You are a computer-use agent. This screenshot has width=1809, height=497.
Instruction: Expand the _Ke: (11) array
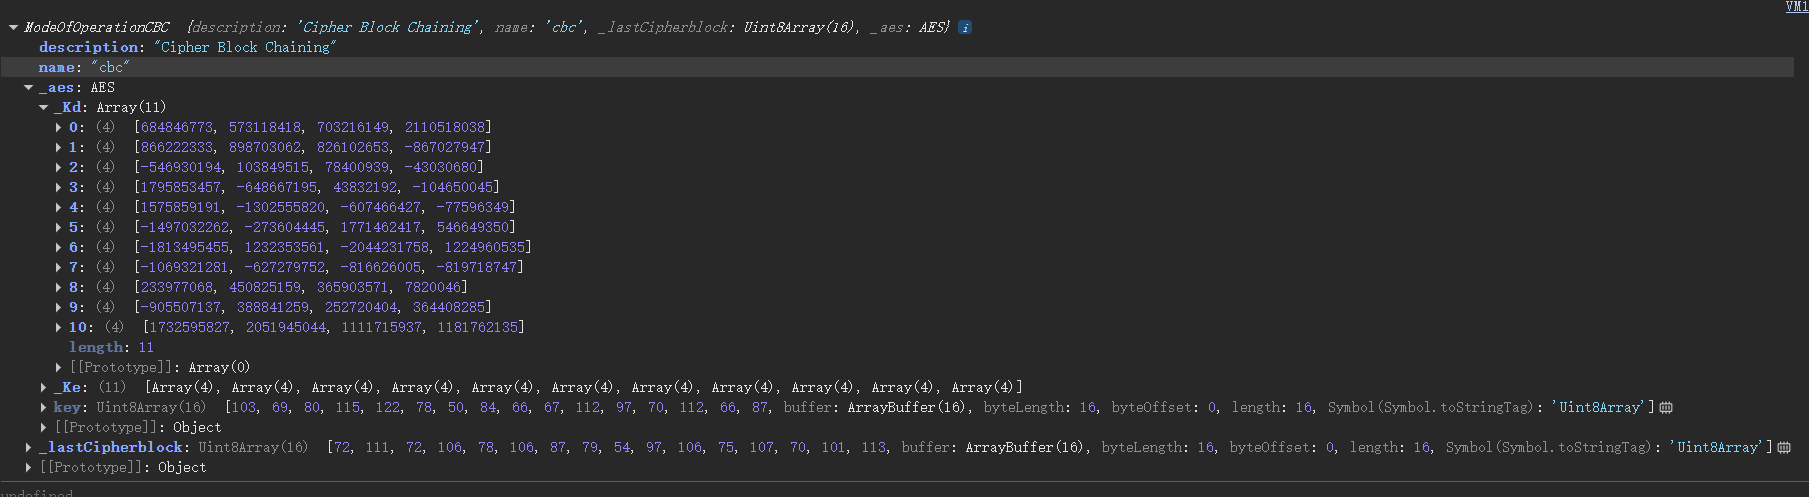click(44, 387)
